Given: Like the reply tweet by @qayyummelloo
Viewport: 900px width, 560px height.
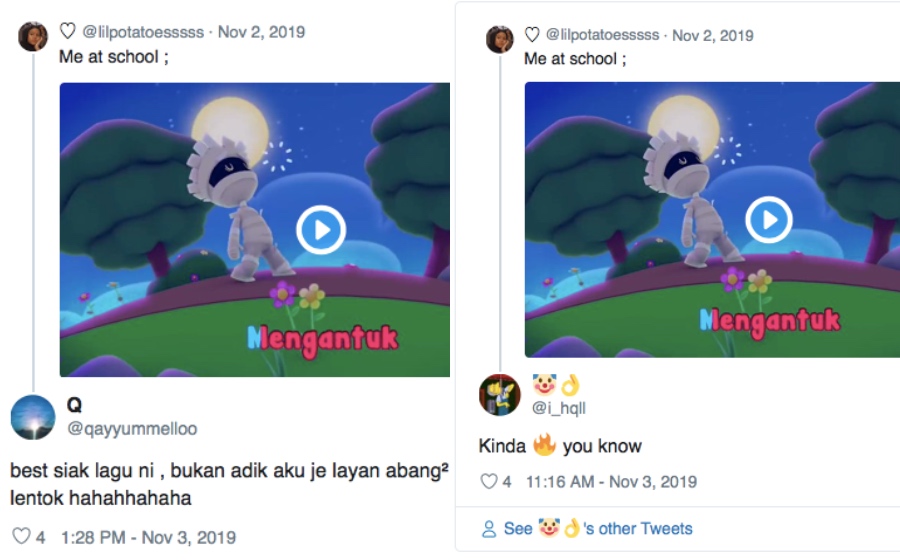Looking at the screenshot, I should click(21, 536).
